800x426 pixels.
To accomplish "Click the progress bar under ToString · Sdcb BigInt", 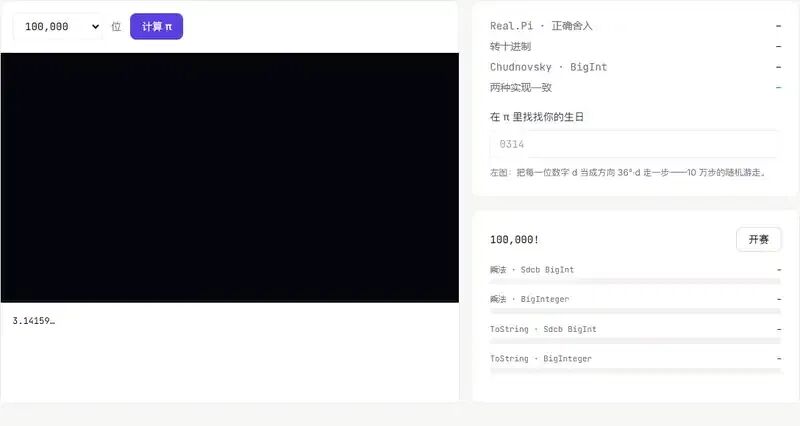I will 635,341.
